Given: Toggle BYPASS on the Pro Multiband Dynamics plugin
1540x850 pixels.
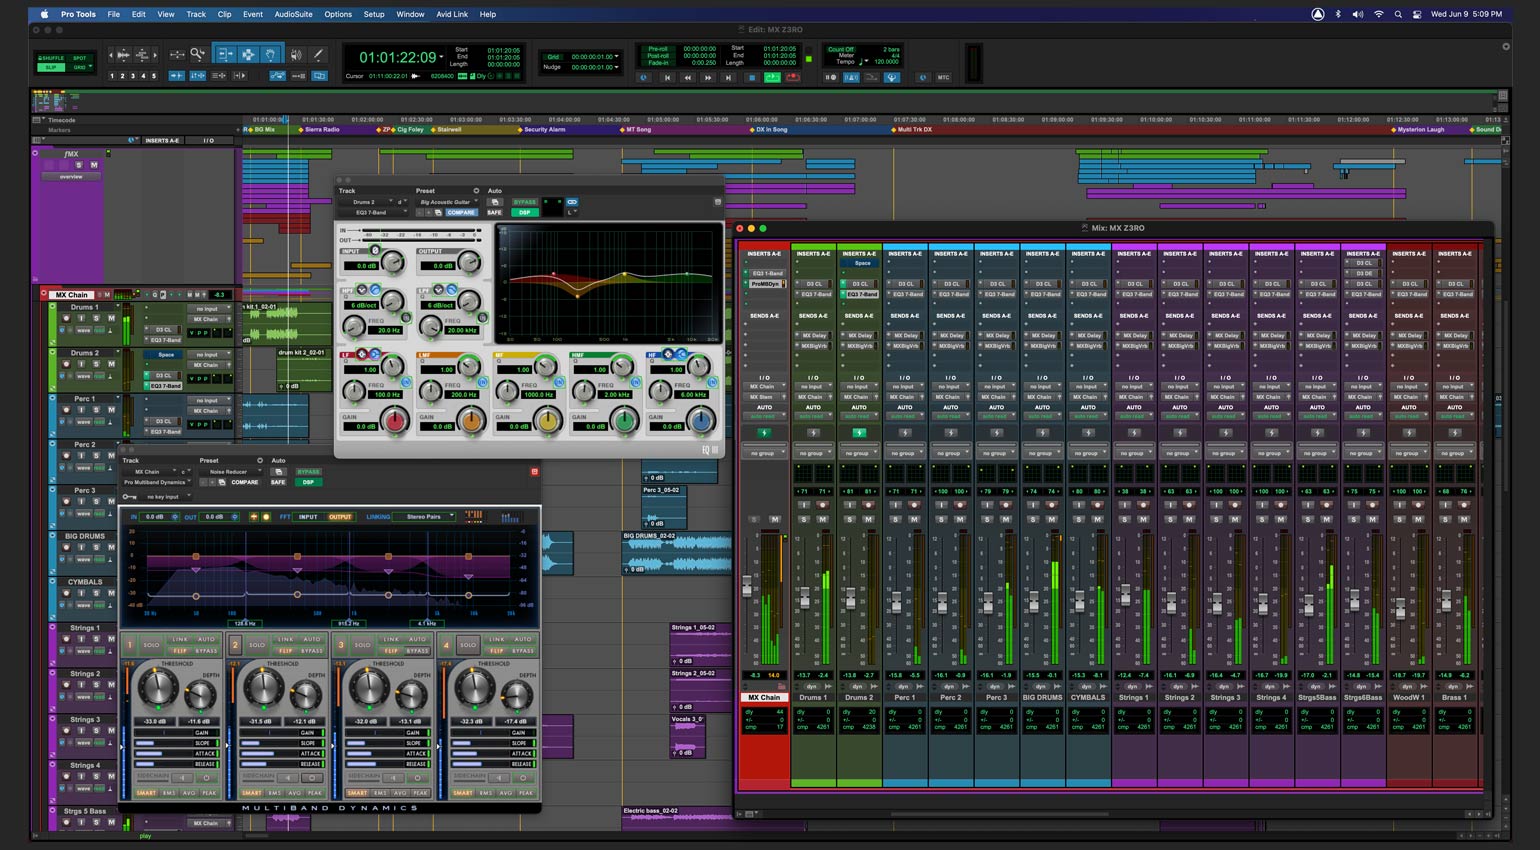Looking at the screenshot, I should click(x=309, y=472).
